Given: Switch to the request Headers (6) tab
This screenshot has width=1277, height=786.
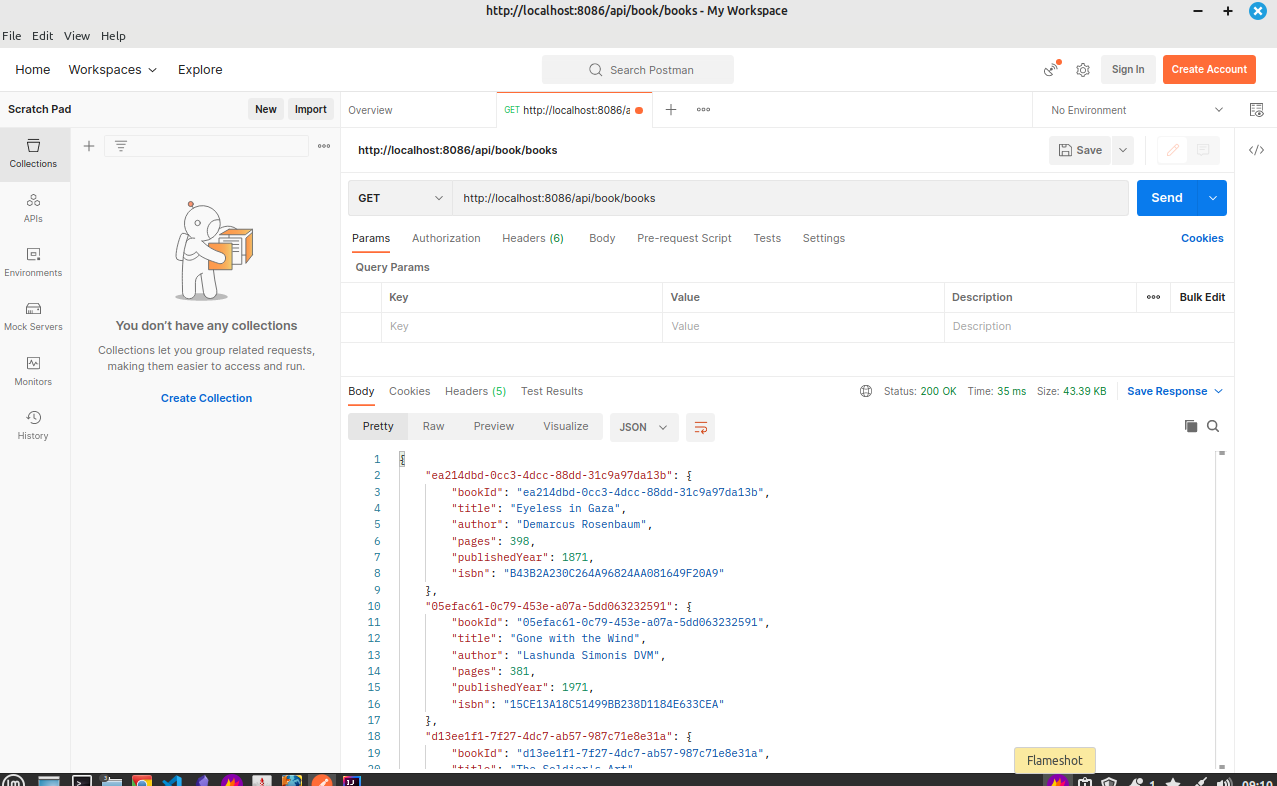Looking at the screenshot, I should point(533,238).
